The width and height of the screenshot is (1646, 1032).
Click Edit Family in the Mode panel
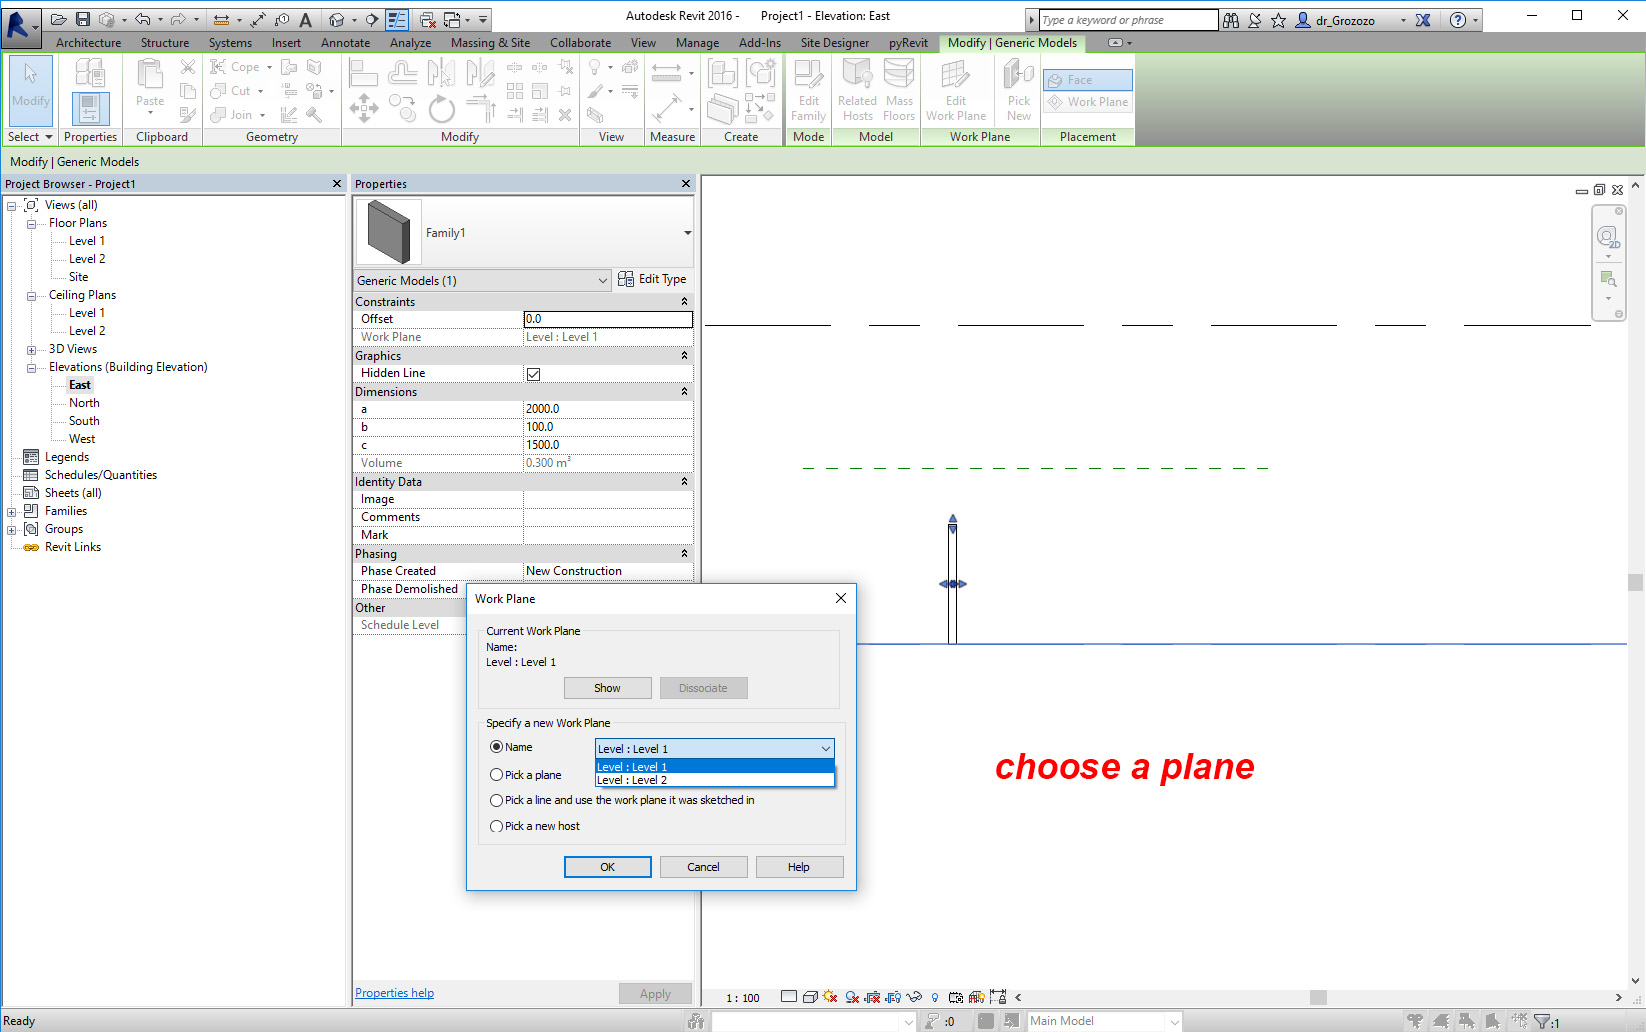click(807, 90)
